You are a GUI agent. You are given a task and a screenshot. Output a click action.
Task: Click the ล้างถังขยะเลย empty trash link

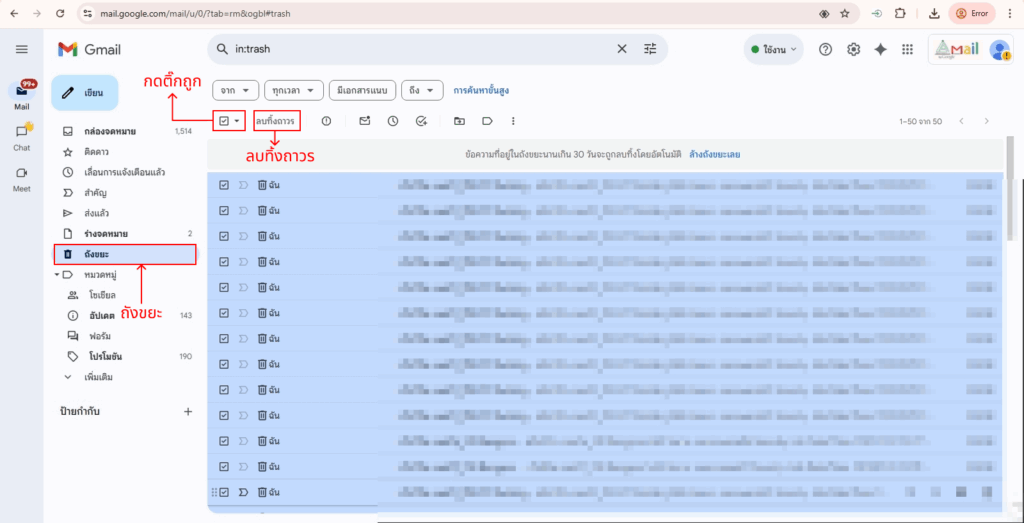(x=715, y=154)
